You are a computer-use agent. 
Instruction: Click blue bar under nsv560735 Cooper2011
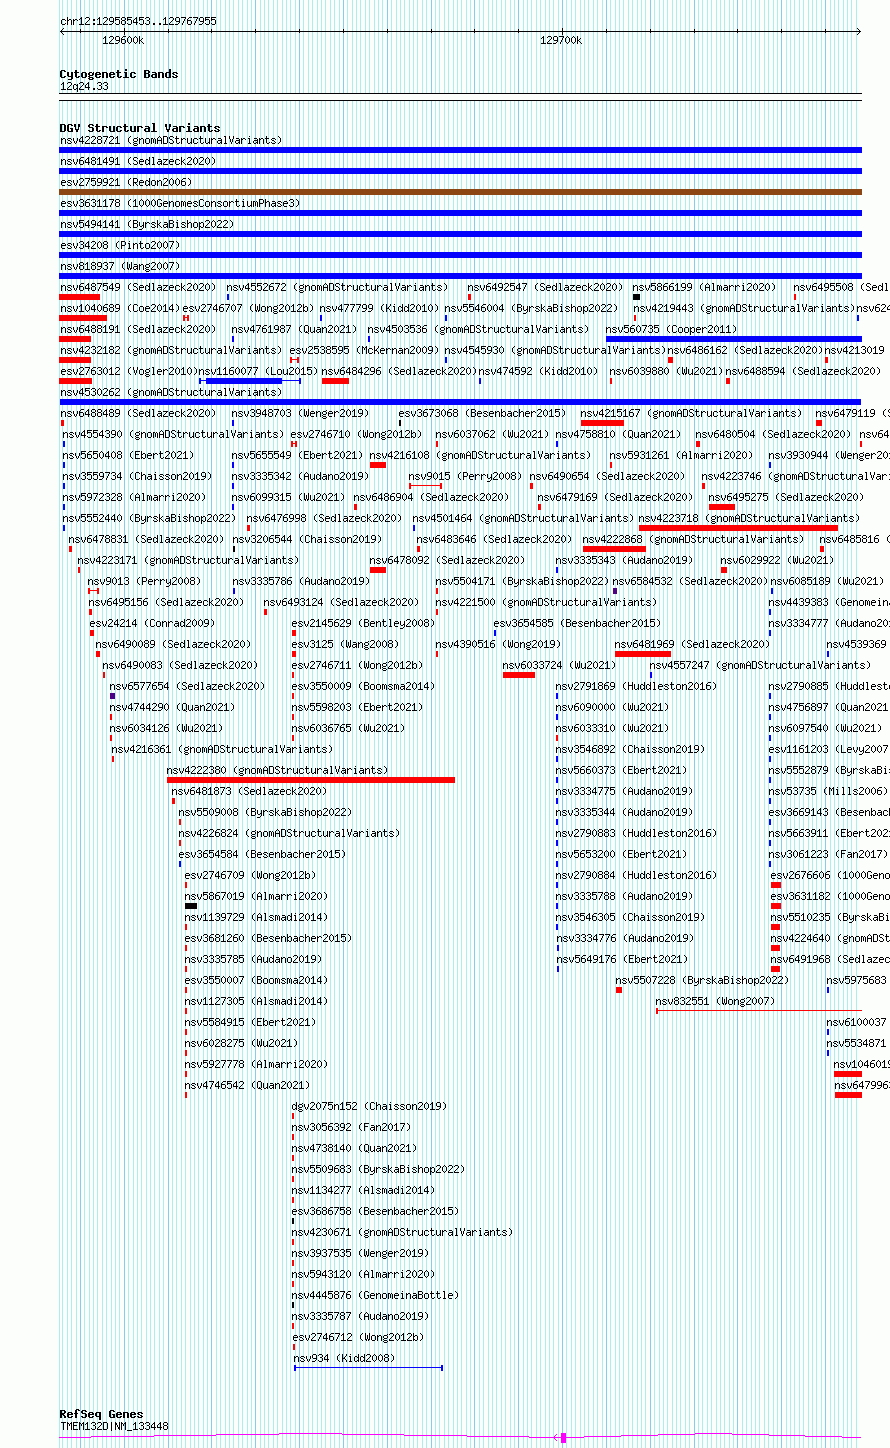coord(734,339)
